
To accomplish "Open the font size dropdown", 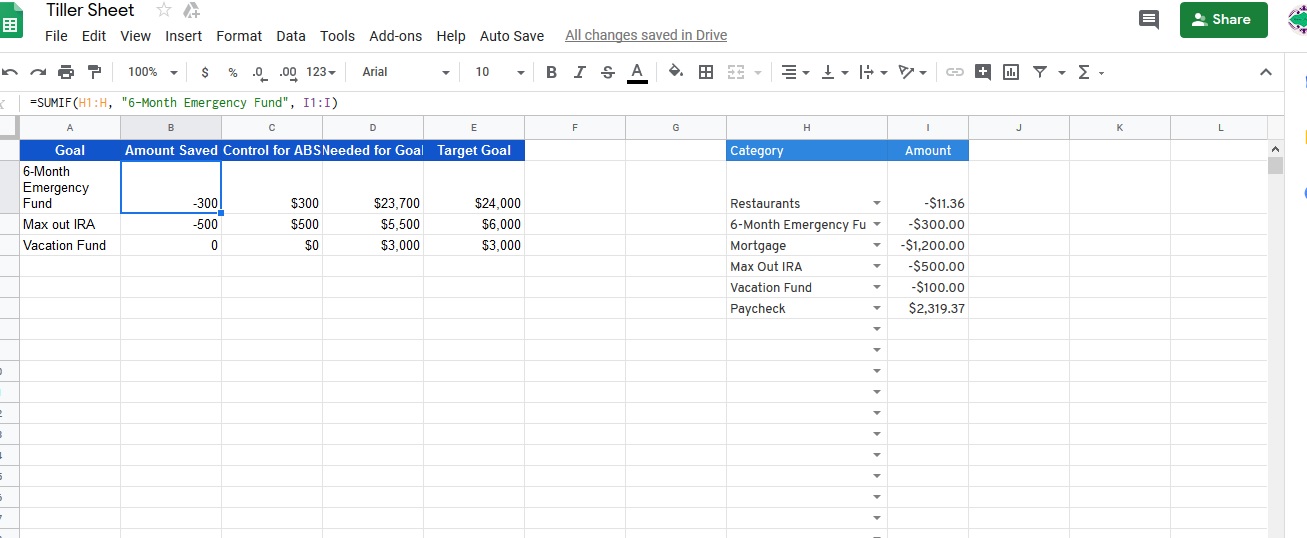I will 498,72.
